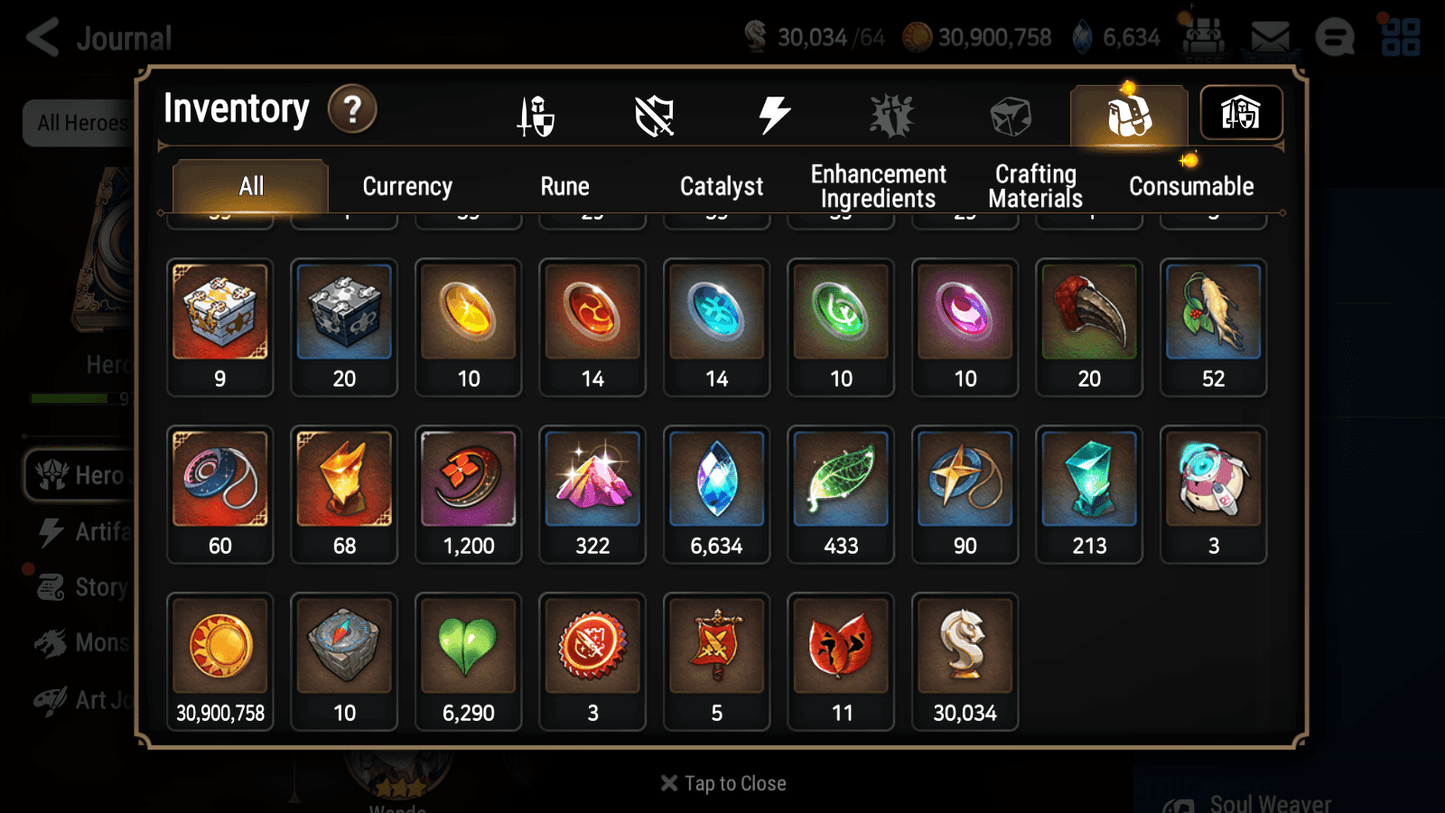Open chat via the speech bubble icon
1445x813 pixels.
pyautogui.click(x=1334, y=36)
